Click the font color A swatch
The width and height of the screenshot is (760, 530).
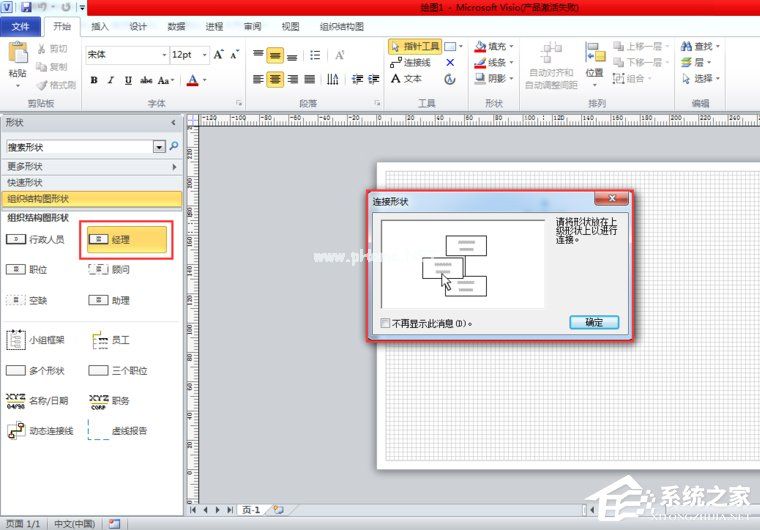click(192, 80)
